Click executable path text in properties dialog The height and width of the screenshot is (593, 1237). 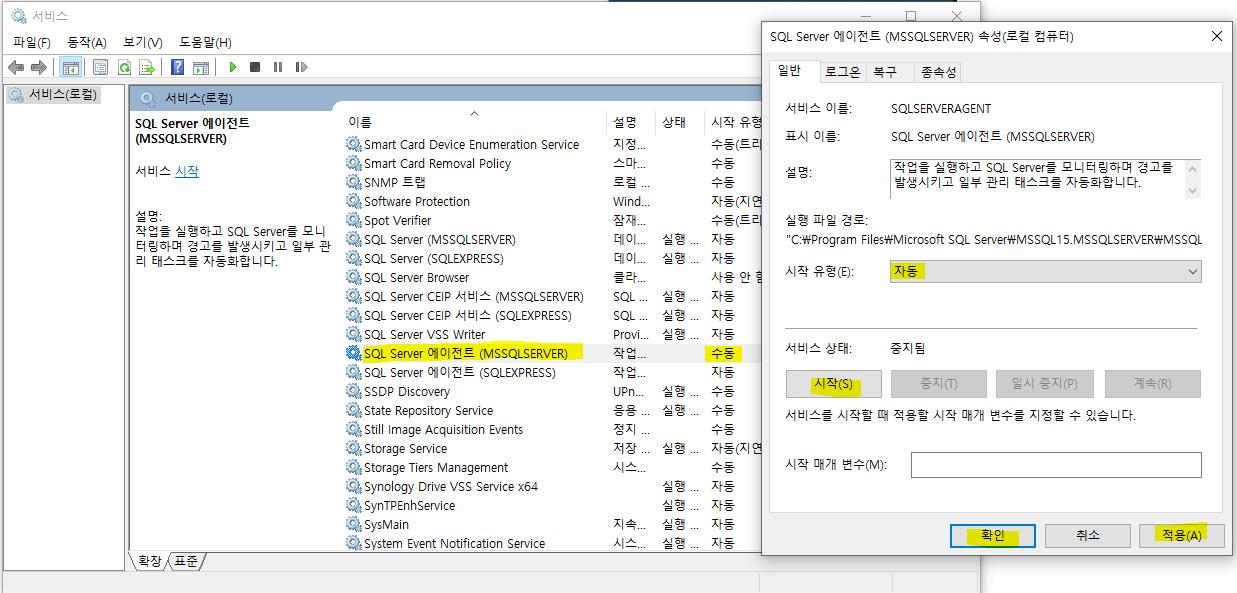click(993, 240)
